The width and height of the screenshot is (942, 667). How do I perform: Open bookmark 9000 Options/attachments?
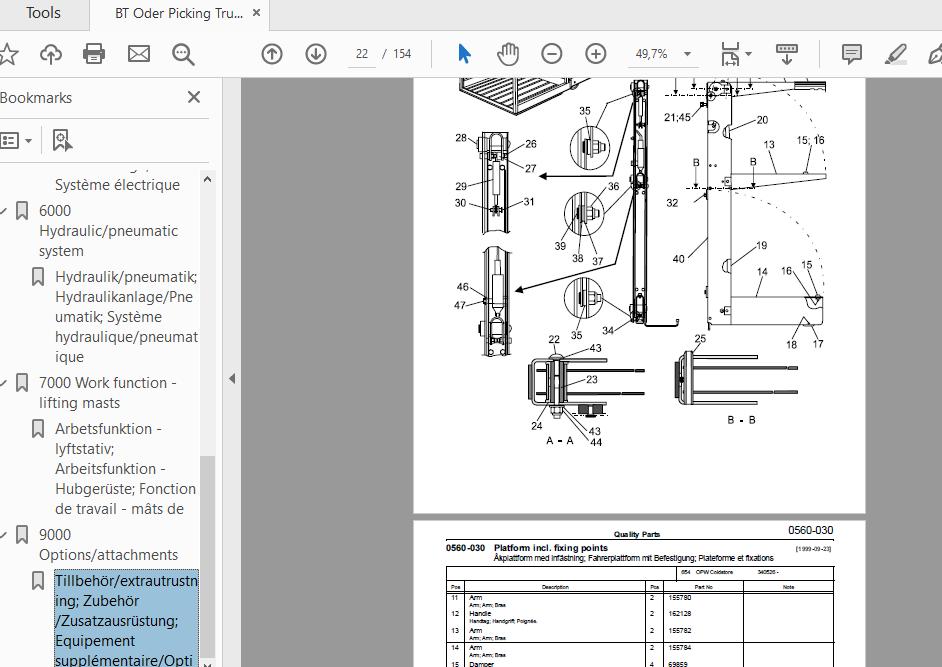[x=108, y=544]
